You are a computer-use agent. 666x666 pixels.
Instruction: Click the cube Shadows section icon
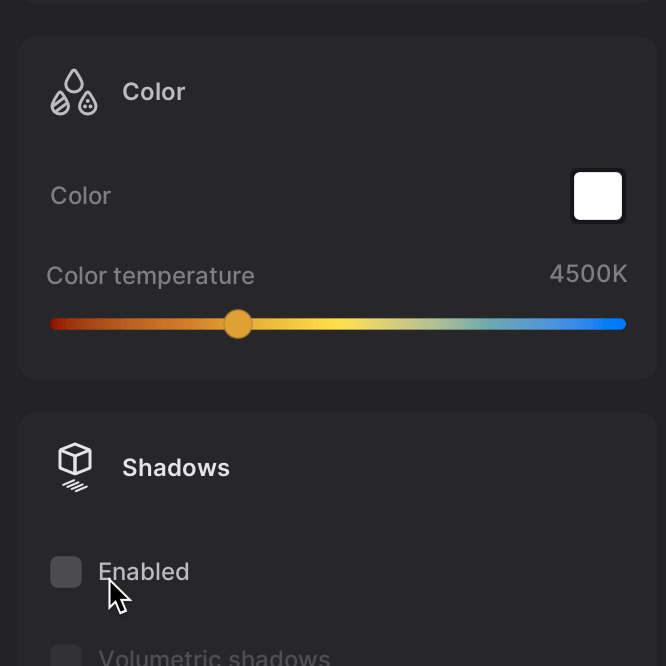75,467
